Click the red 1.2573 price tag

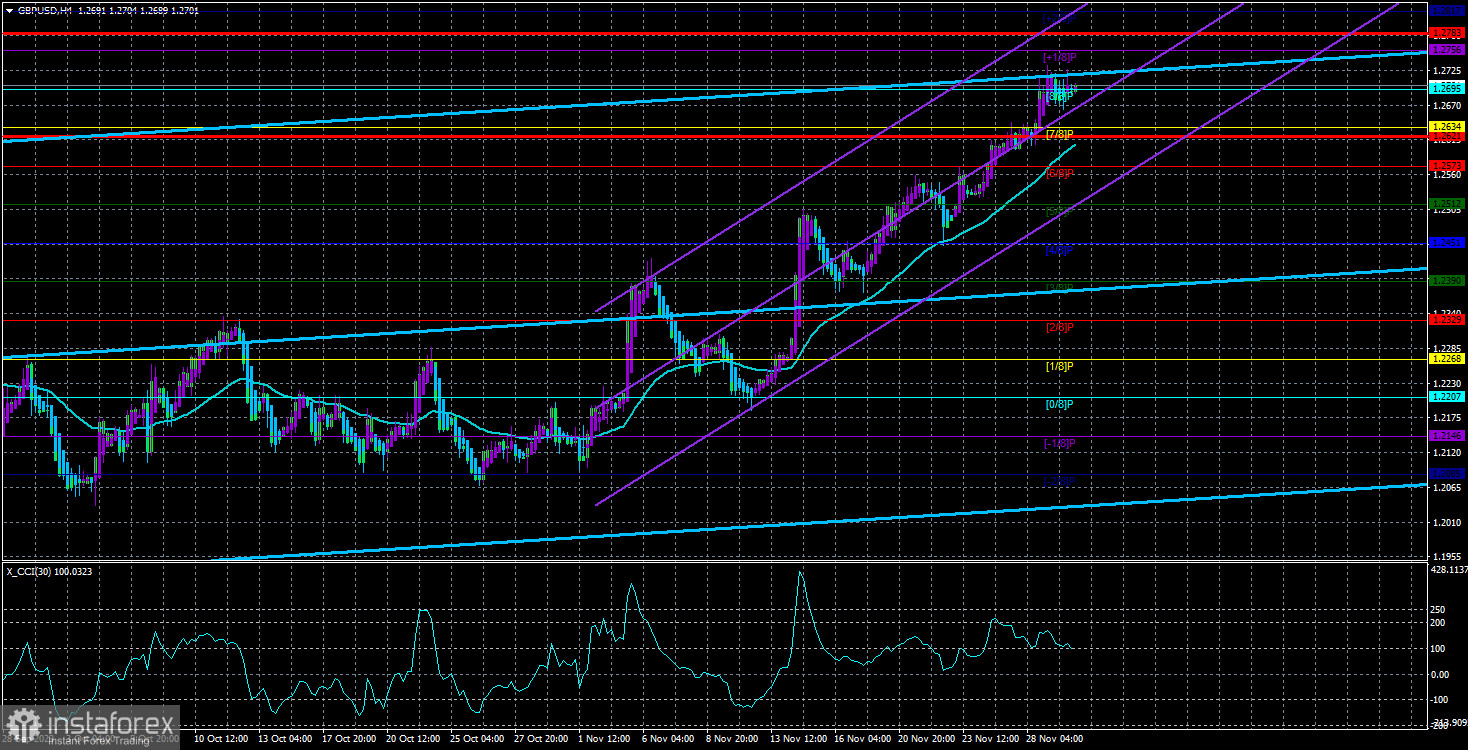pyautogui.click(x=1447, y=166)
